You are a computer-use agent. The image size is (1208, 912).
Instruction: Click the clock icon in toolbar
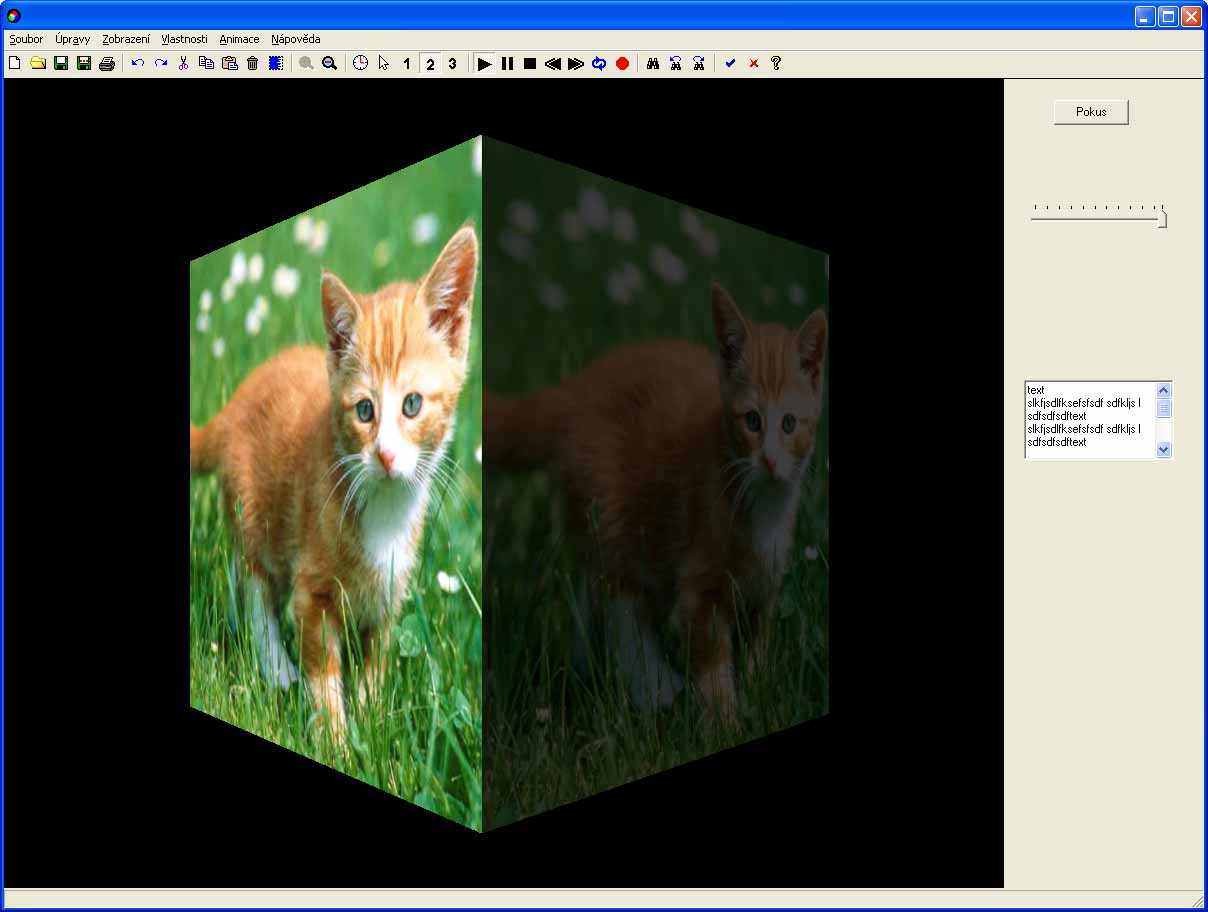[x=360, y=63]
